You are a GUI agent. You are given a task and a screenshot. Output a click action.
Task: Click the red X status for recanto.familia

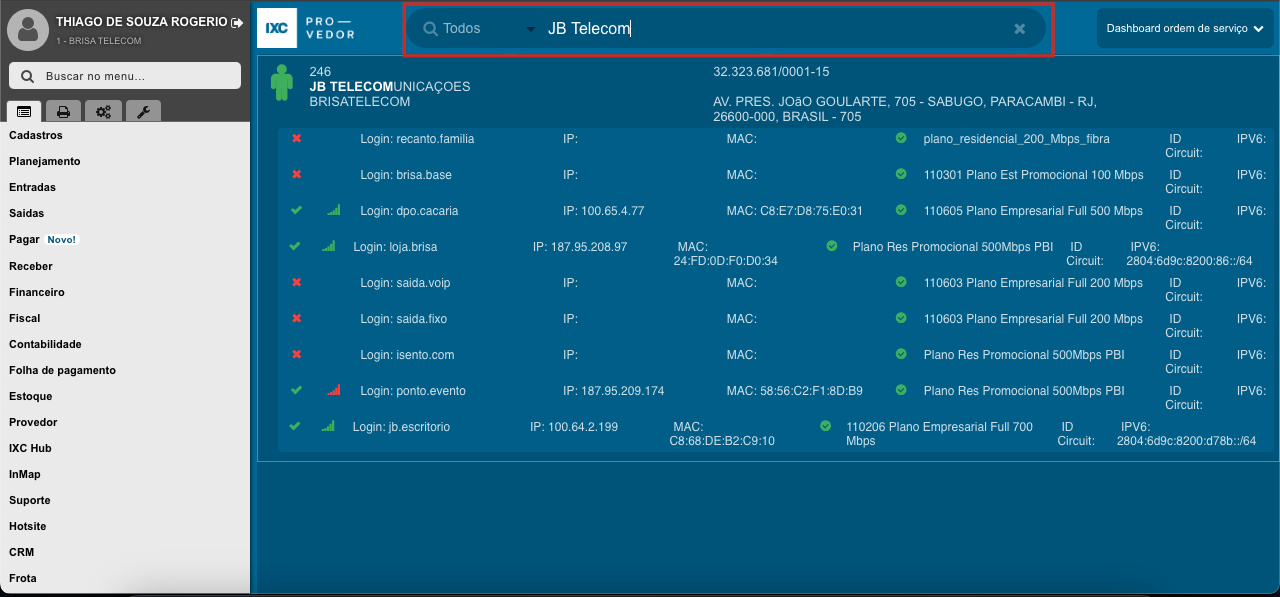[x=296, y=139]
